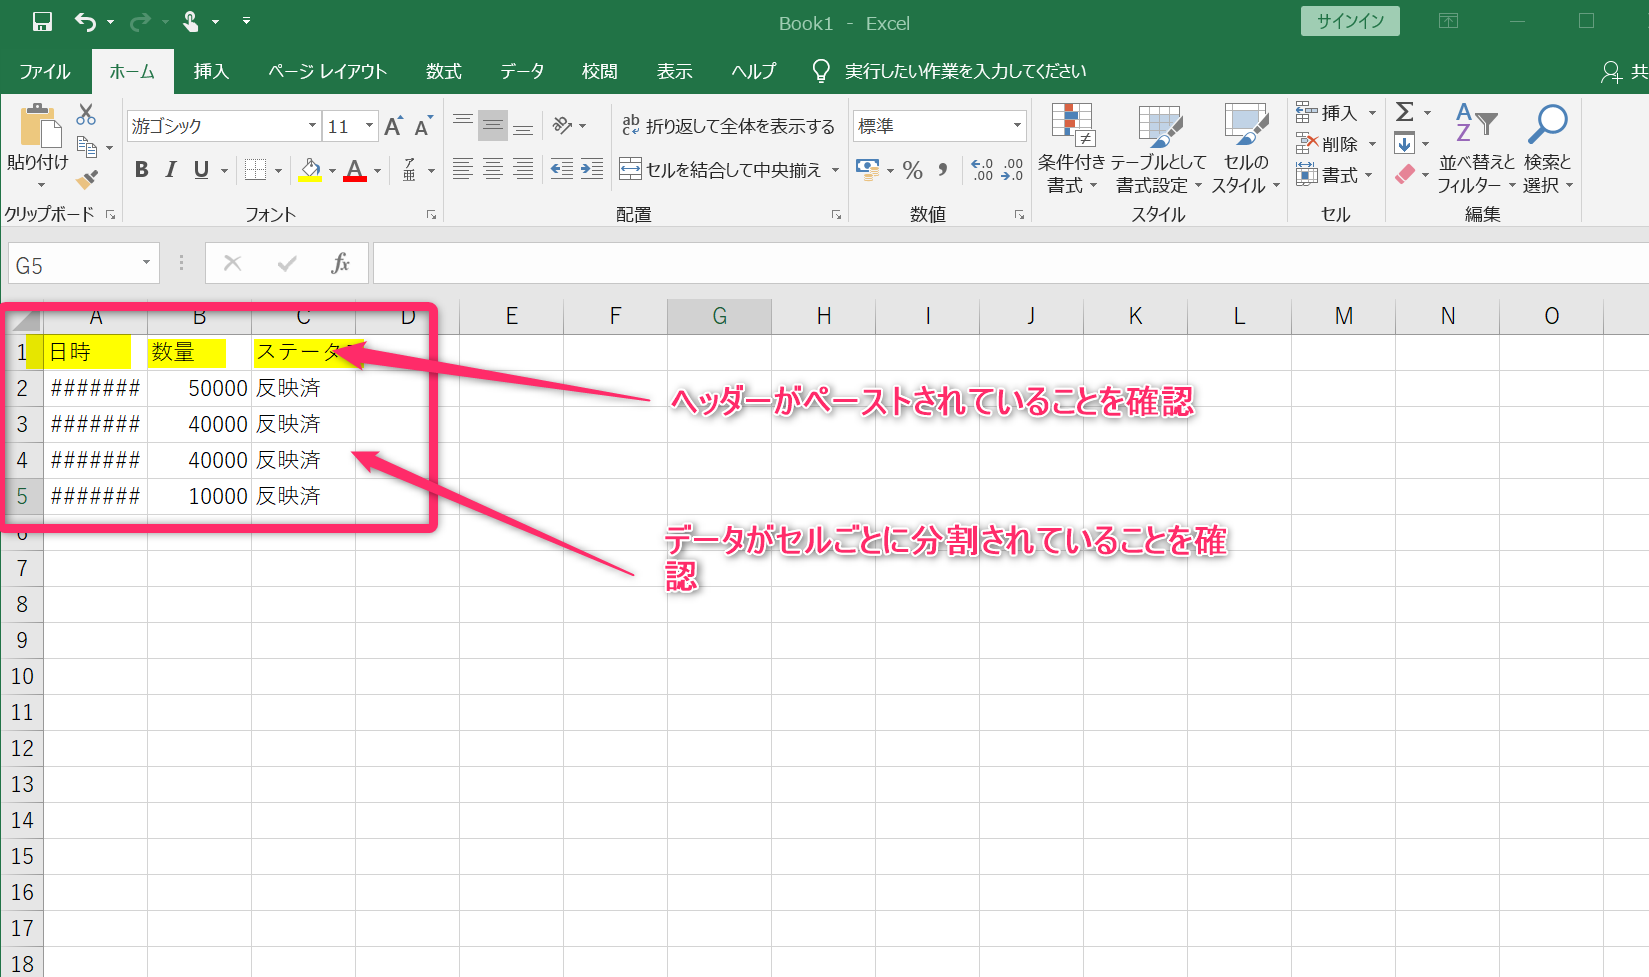Click the increase font size icon
This screenshot has width=1649, height=977.
(393, 126)
